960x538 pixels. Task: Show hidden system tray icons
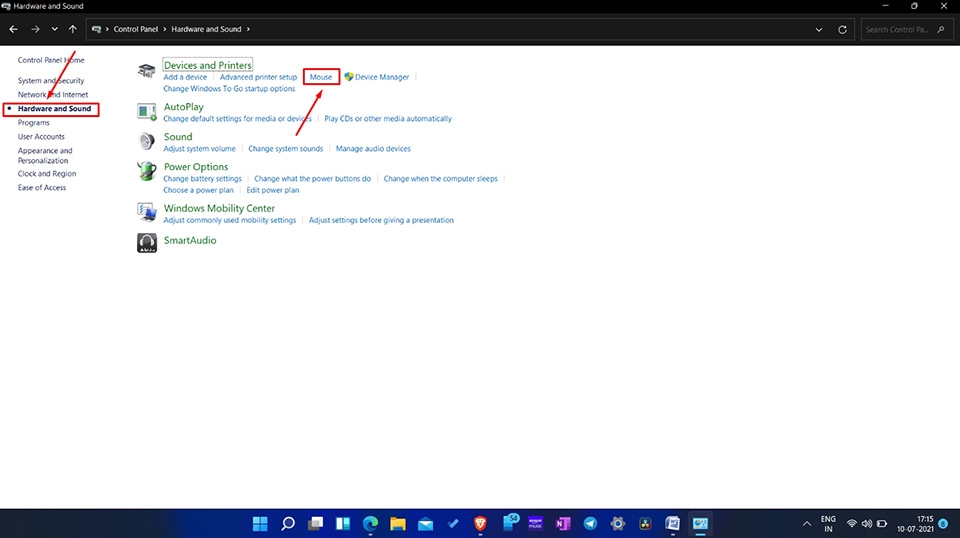[x=806, y=523]
